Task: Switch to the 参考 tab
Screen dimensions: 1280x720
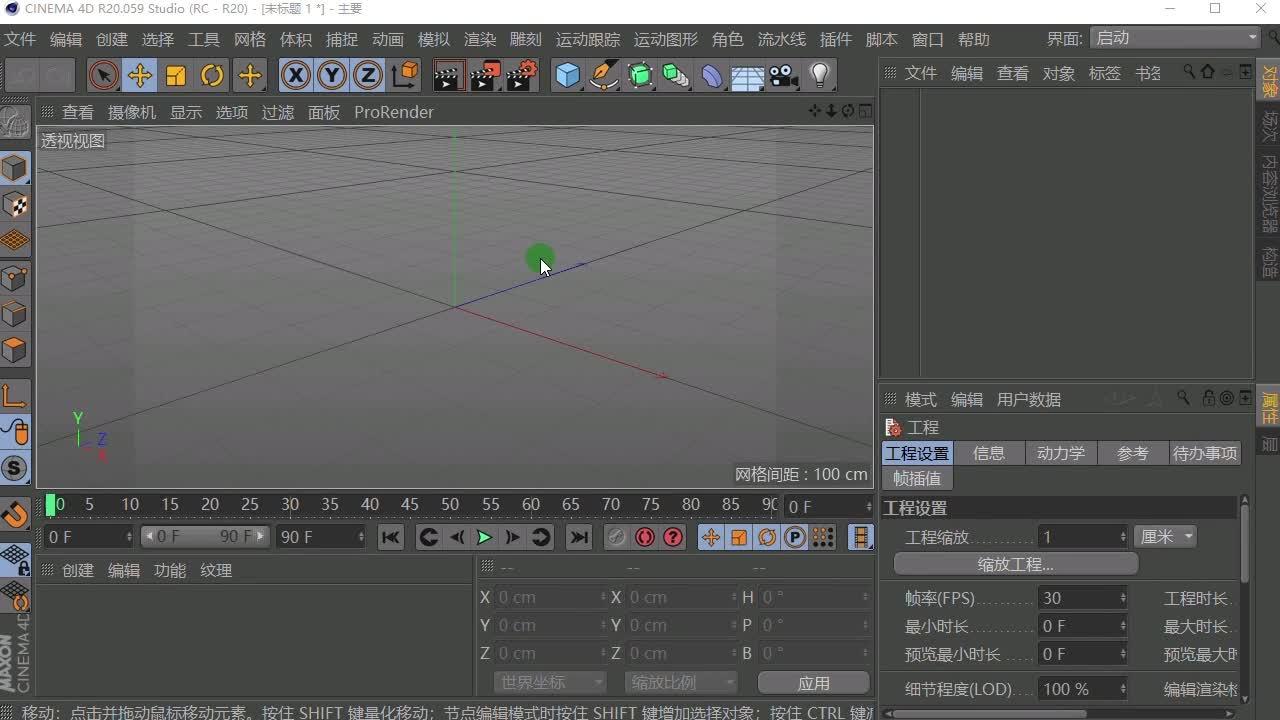Action: (x=1133, y=453)
